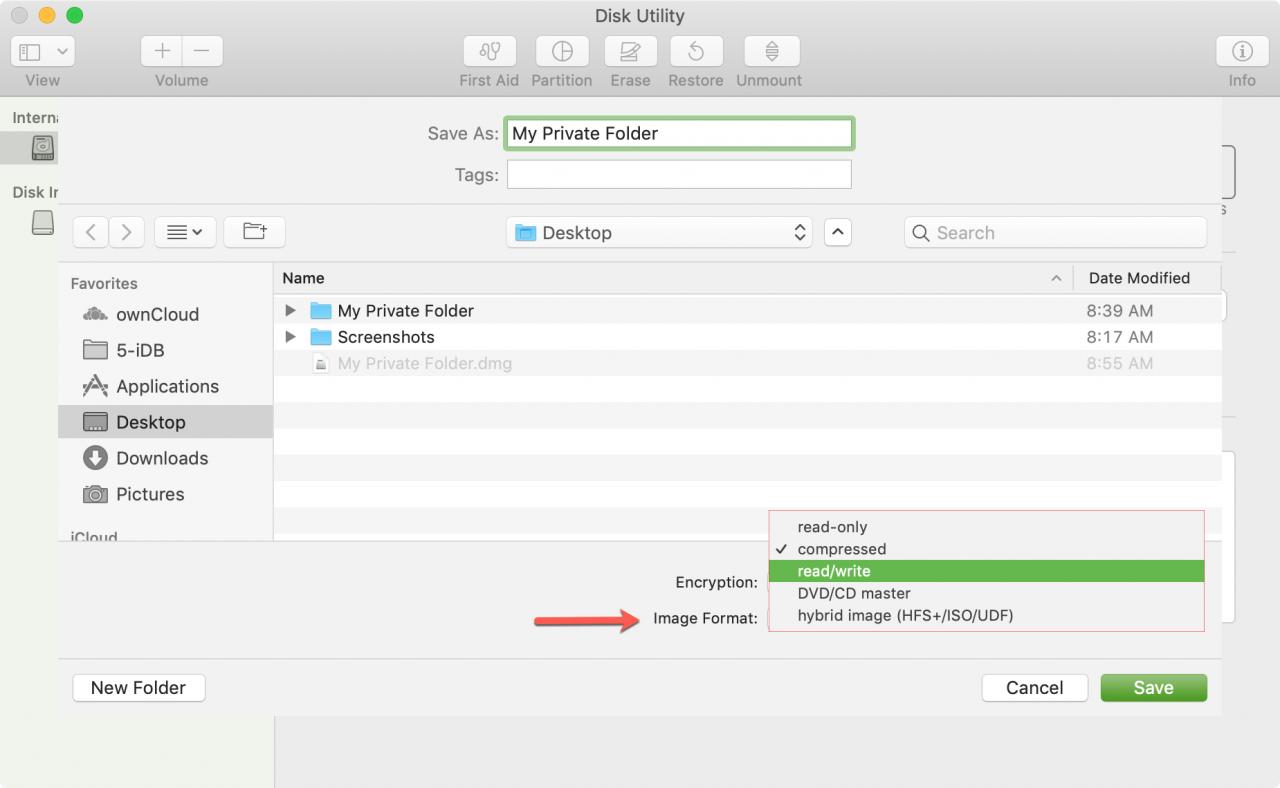Select Downloads in Favorites sidebar
Viewport: 1280px width, 788px height.
pos(161,458)
